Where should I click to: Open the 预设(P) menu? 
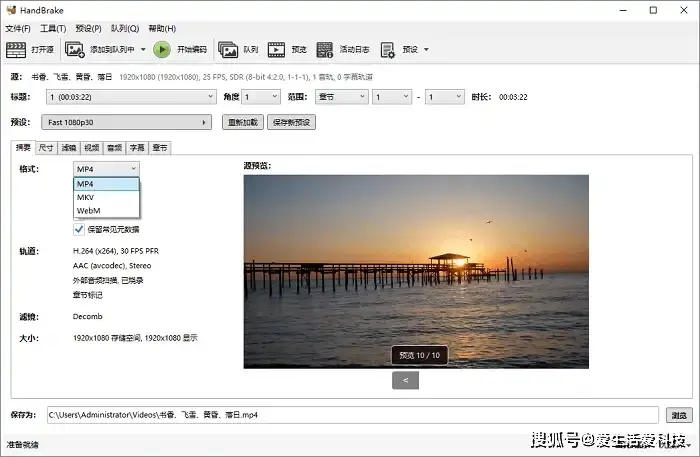tap(88, 29)
